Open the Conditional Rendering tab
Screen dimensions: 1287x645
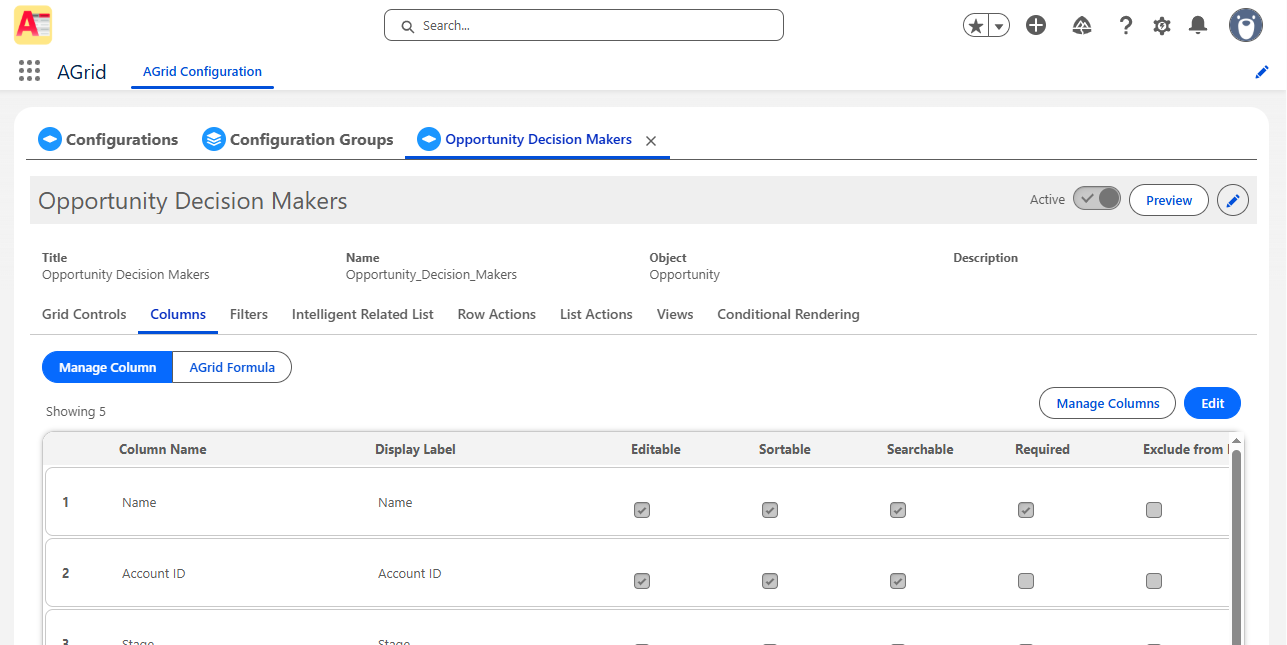788,314
